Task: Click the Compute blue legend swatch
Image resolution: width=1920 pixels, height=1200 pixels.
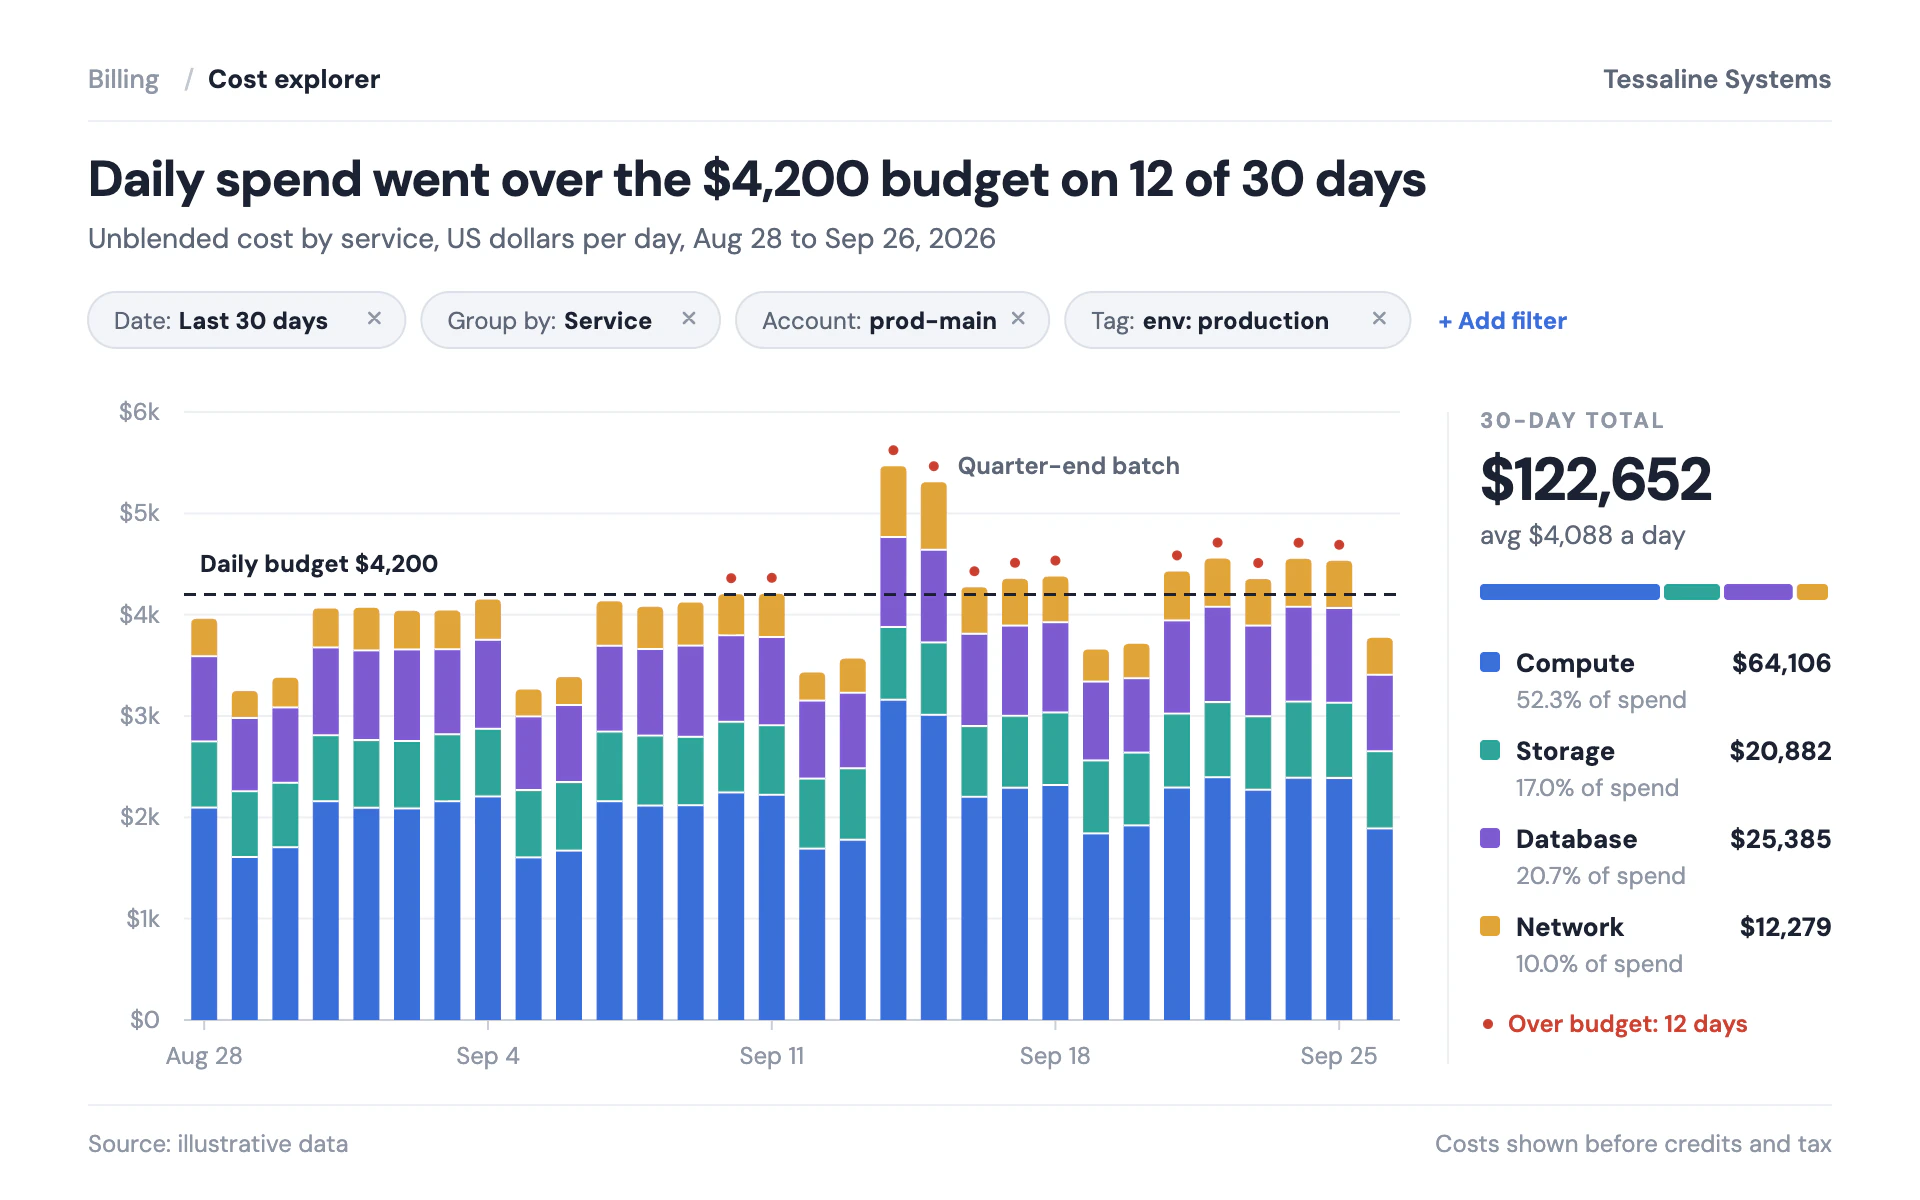Action: pos(1490,662)
